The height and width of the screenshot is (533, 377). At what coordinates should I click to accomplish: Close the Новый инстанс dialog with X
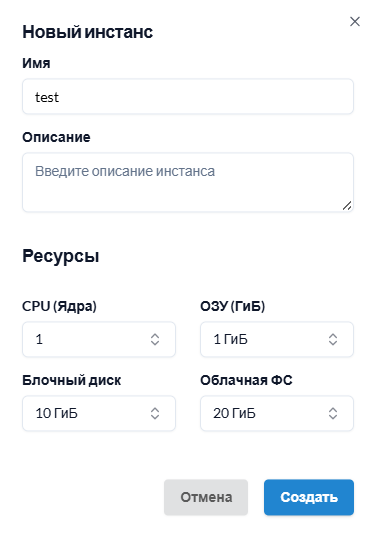coord(355,21)
